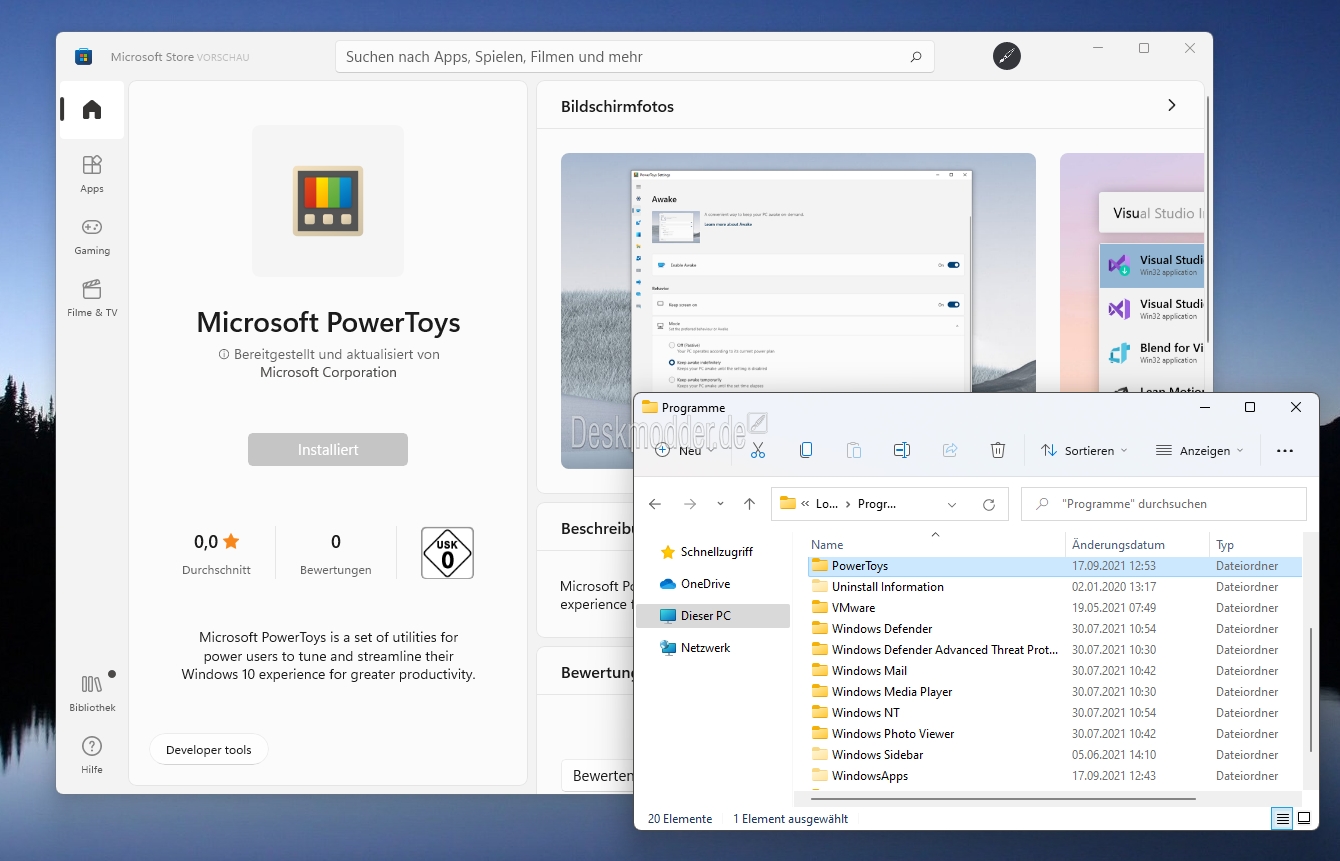The image size is (1340, 861).
Task: Click Explorer Copy toolbar icon
Action: click(x=806, y=451)
